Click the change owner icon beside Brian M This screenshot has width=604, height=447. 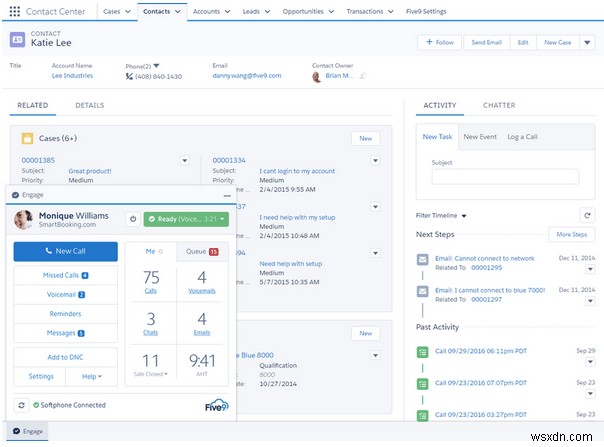[x=364, y=76]
